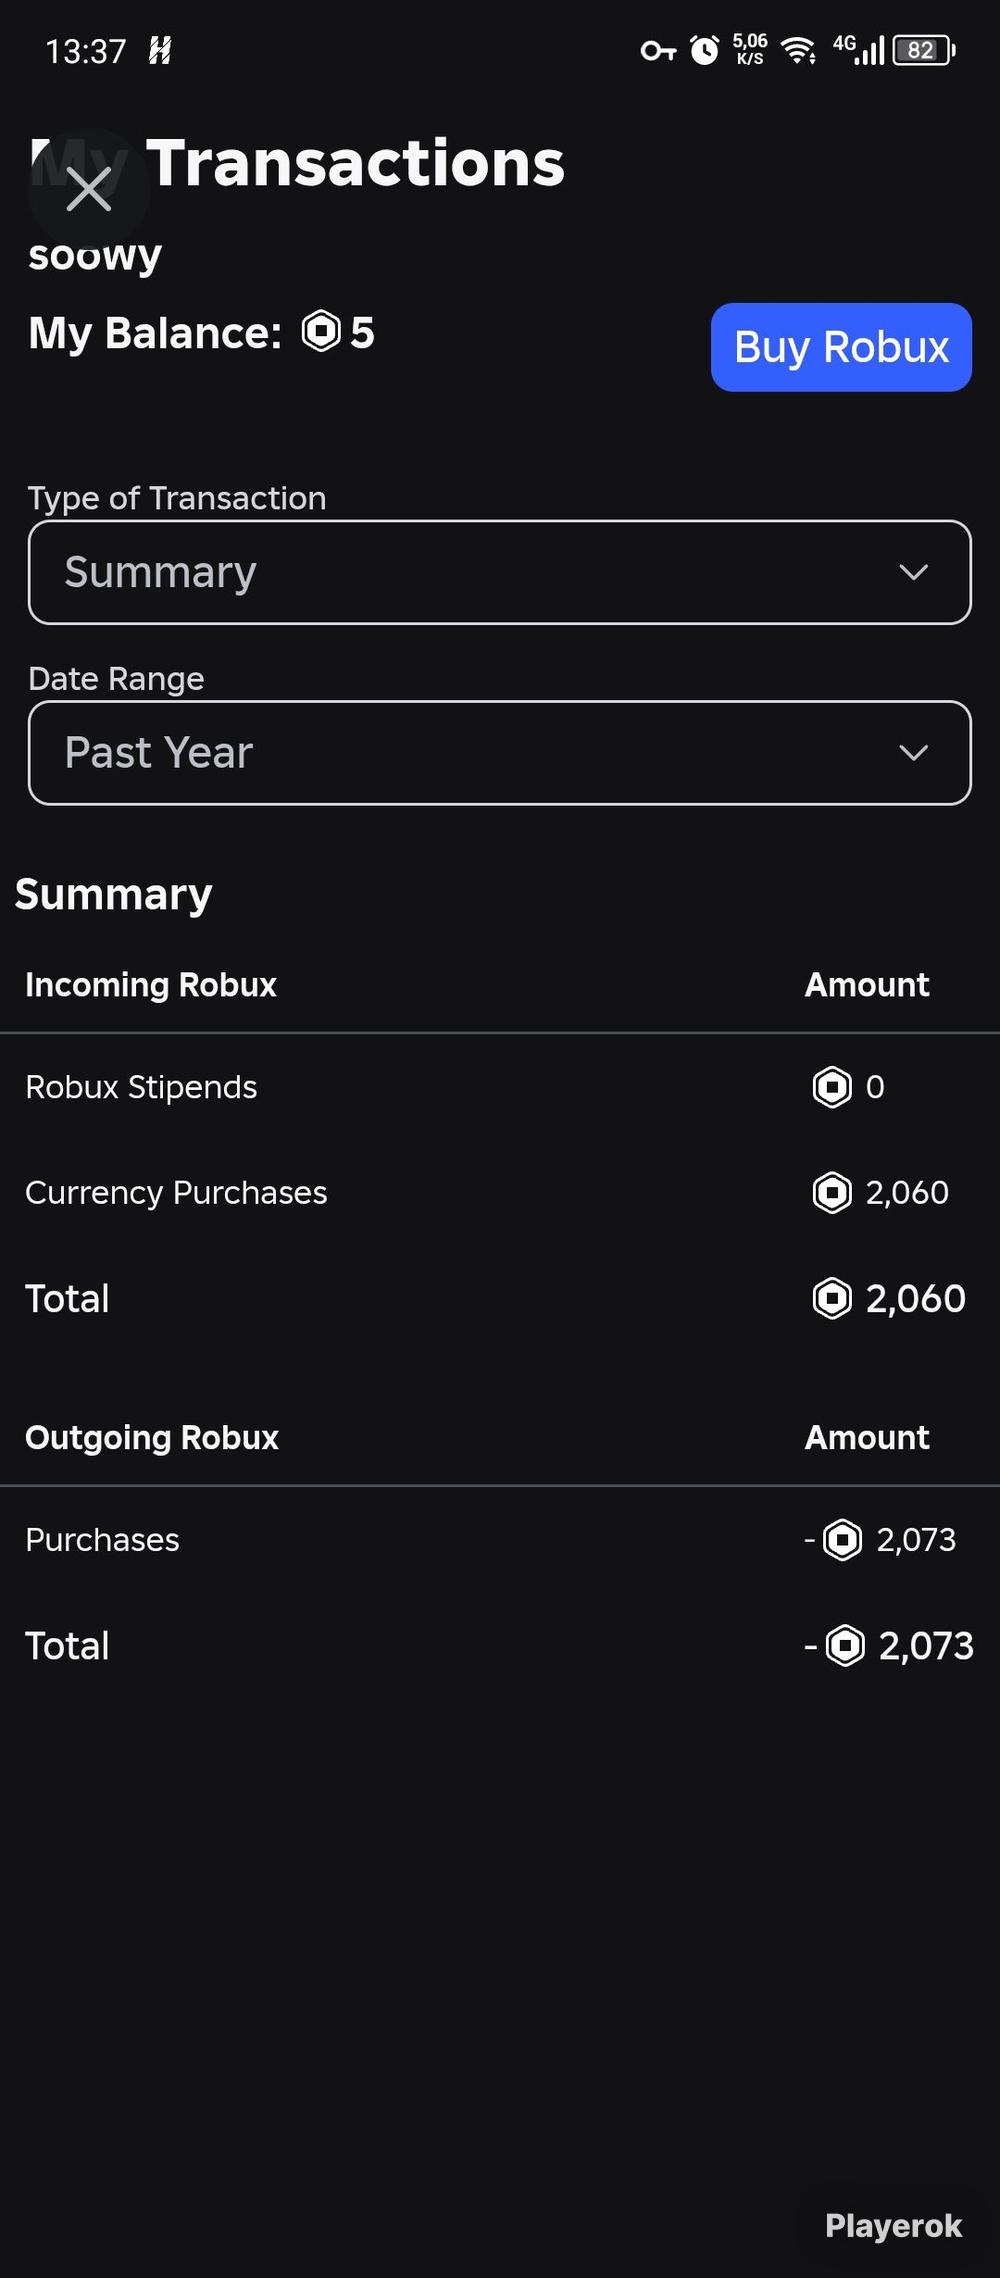Click the Buy Robux button
This screenshot has width=1000, height=2278.
point(841,347)
